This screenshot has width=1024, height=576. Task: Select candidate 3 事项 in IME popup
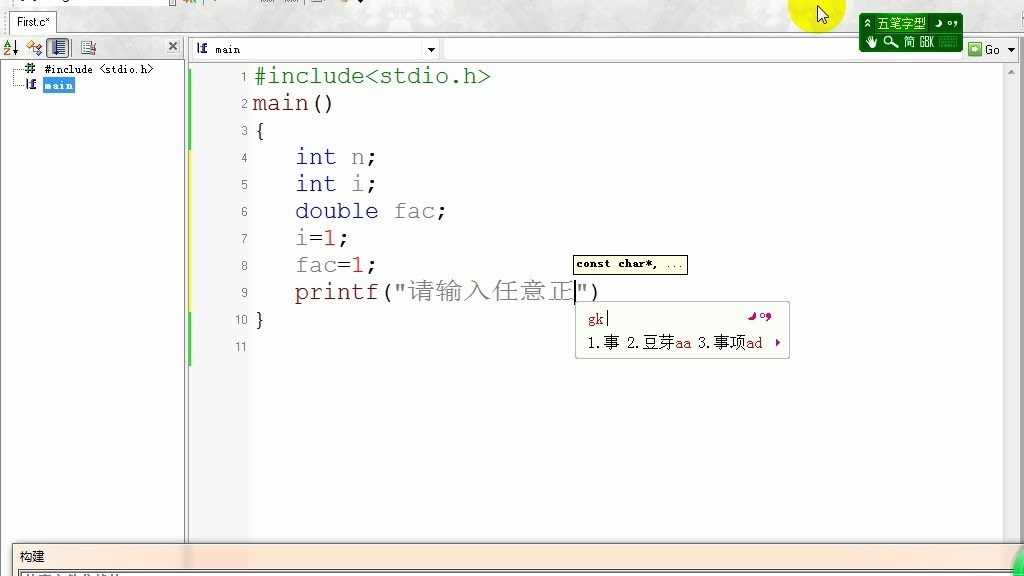729,343
